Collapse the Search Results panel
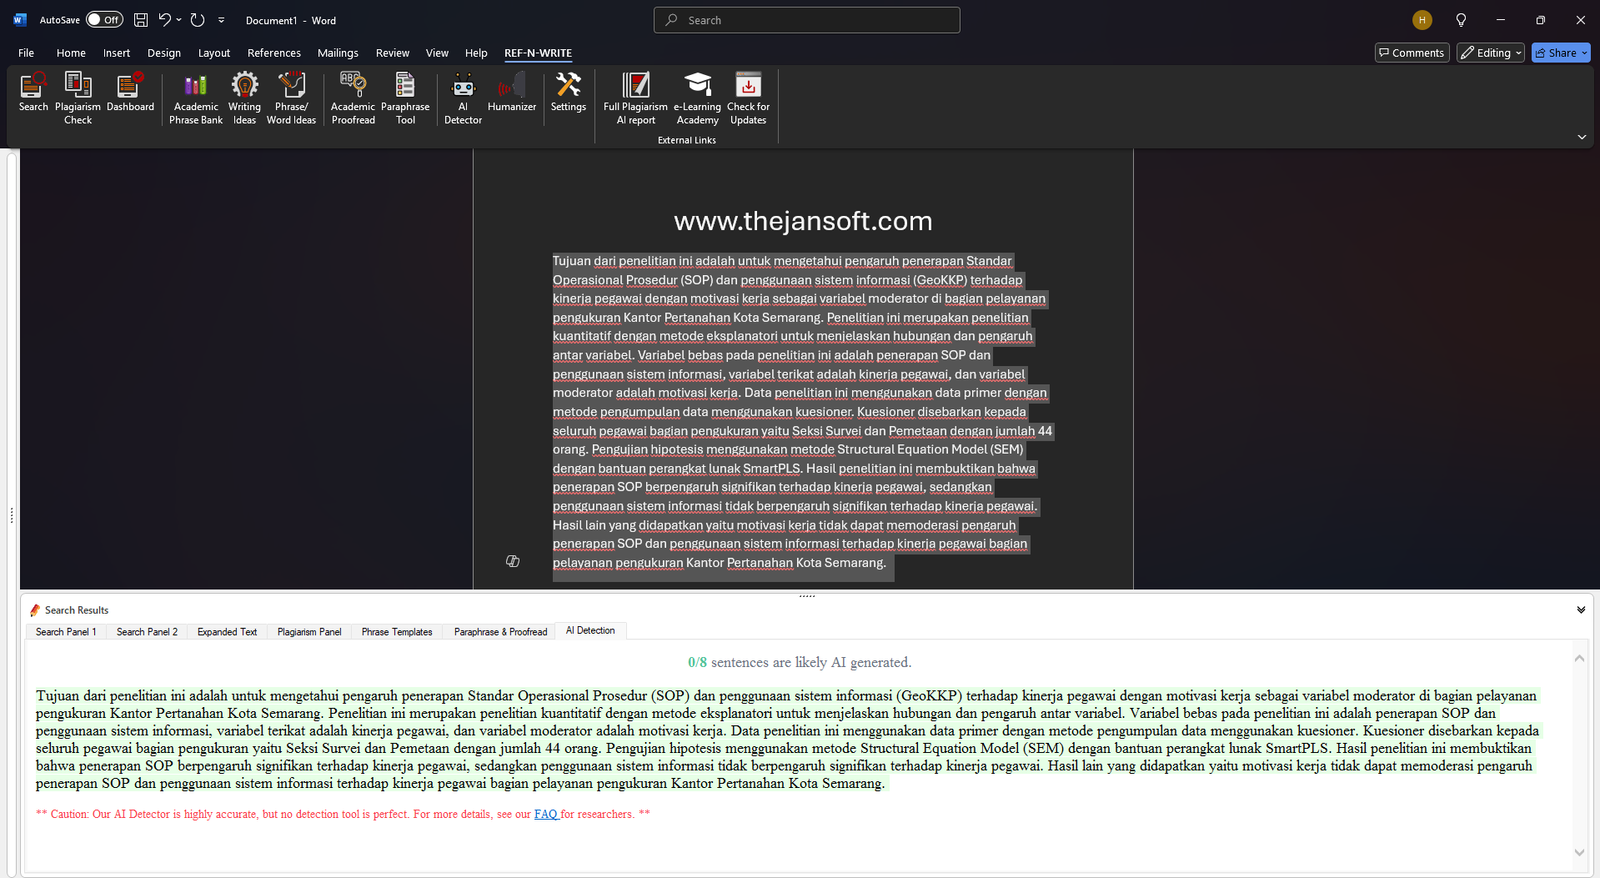 coord(1581,610)
